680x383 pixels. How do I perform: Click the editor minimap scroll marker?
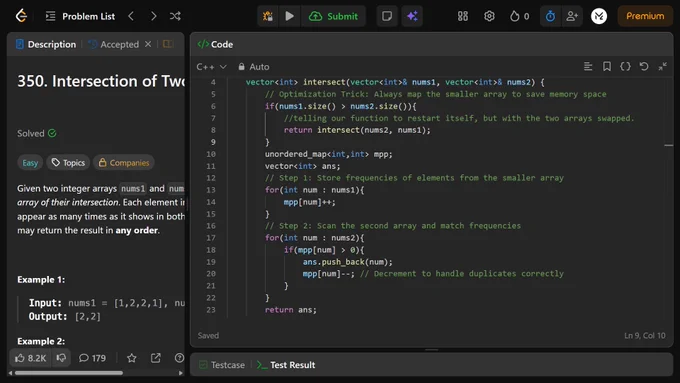669,145
